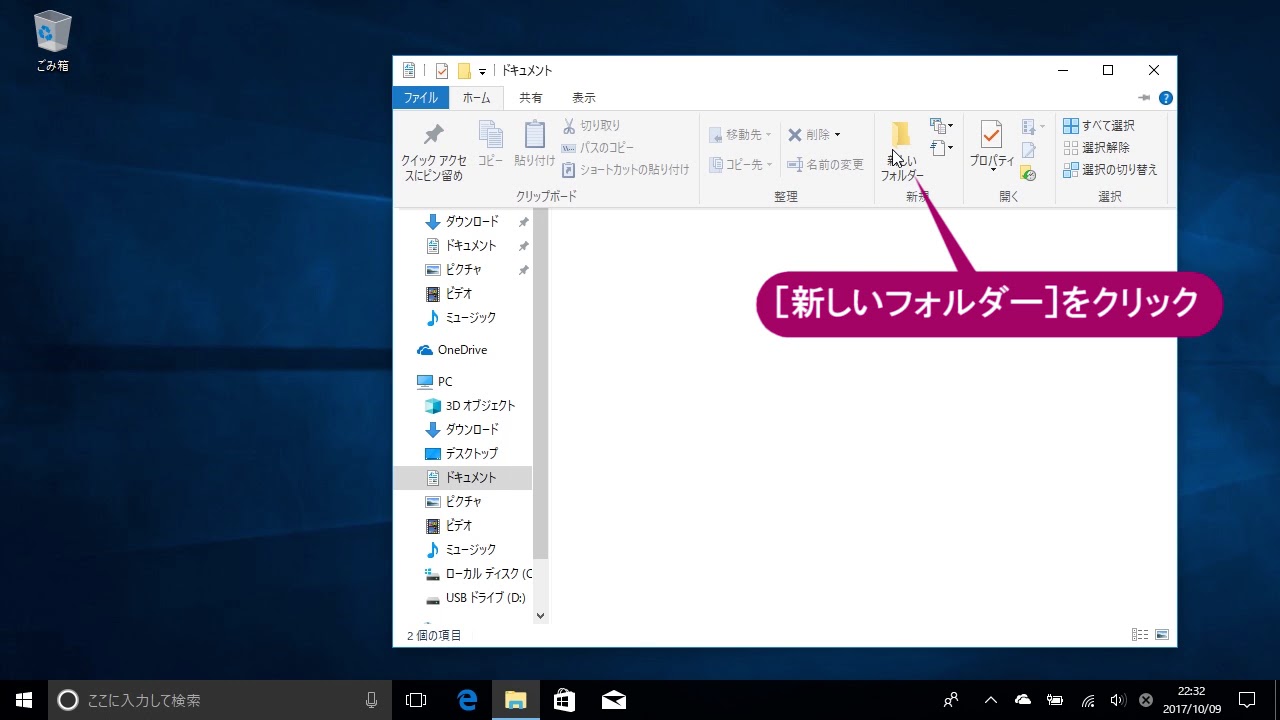Click the Open dropdown icon beside Properties
The width and height of the screenshot is (1280, 720).
click(x=1033, y=127)
